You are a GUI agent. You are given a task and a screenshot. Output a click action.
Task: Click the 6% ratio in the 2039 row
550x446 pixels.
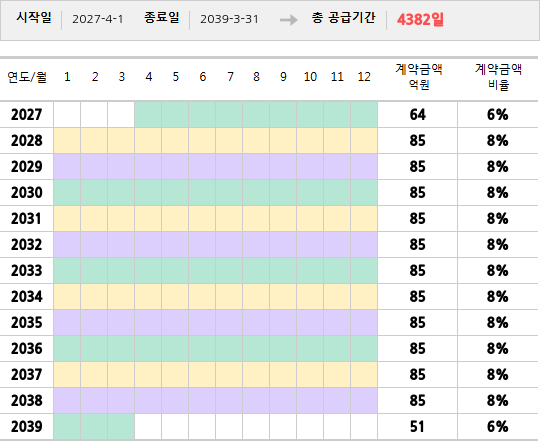[x=497, y=426]
